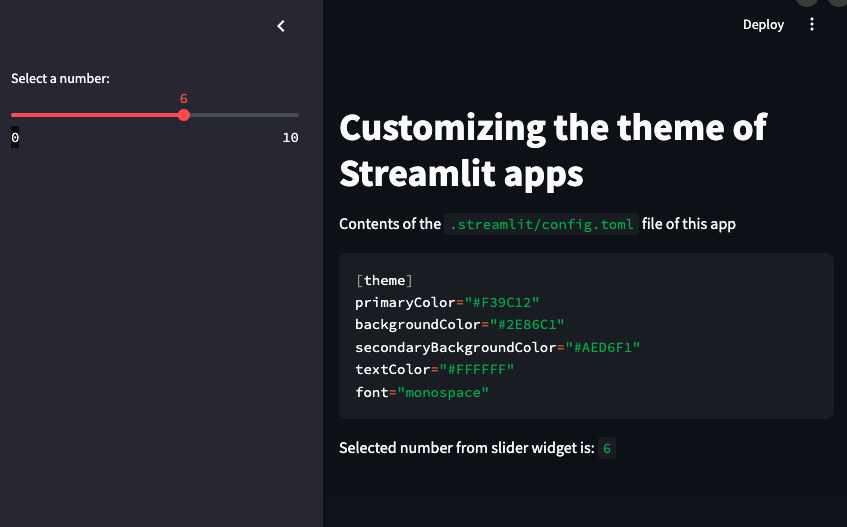
Task: Click the slider maximum label 10
Action: (x=290, y=138)
